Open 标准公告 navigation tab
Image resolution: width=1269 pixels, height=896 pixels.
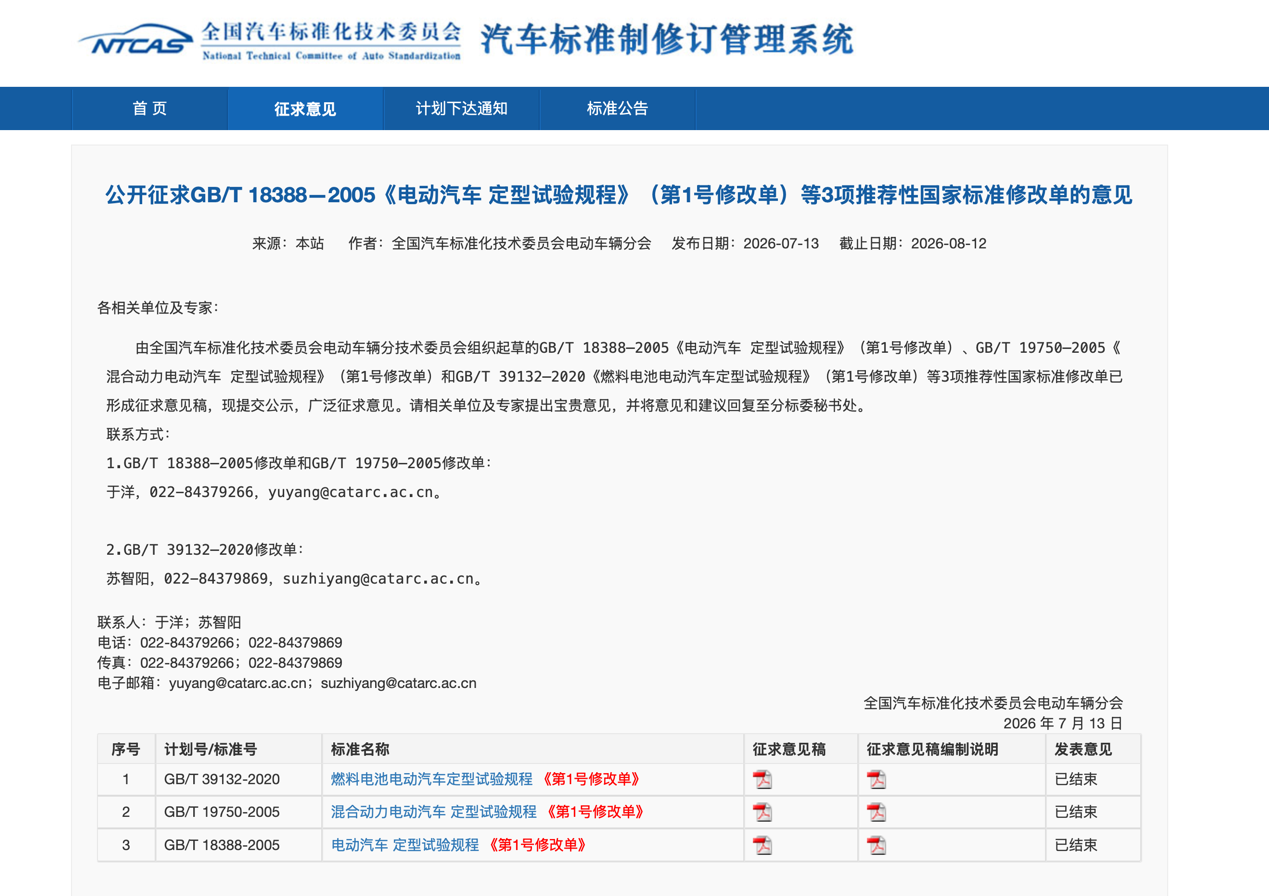pos(618,109)
